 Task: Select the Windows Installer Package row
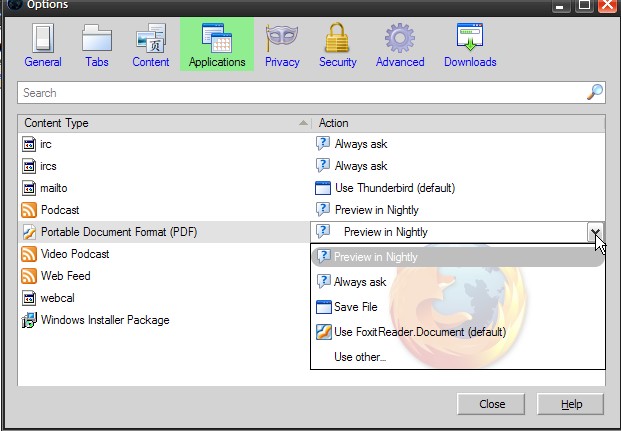164,320
